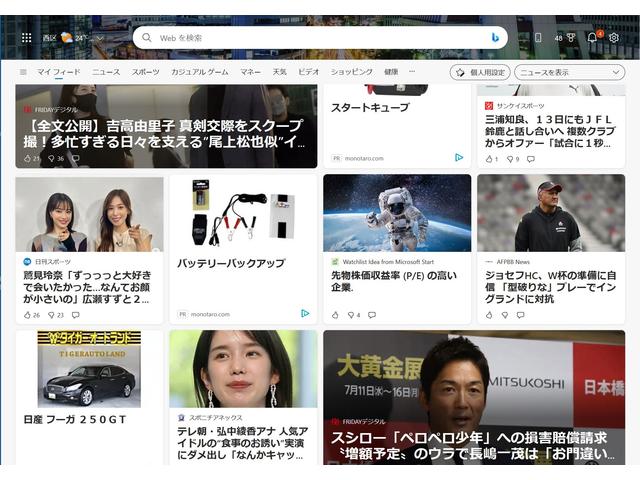Like the ジョセフHC article
This screenshot has height=480, width=640.
[489, 315]
